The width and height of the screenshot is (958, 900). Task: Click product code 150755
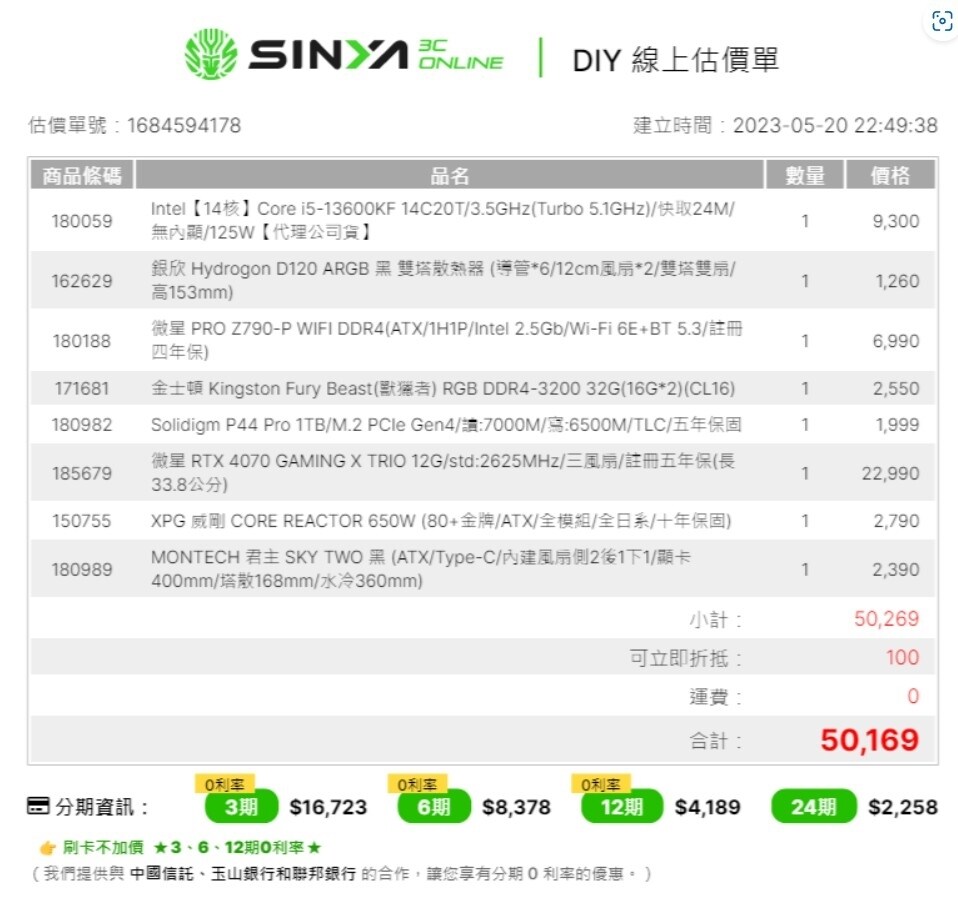[x=82, y=521]
